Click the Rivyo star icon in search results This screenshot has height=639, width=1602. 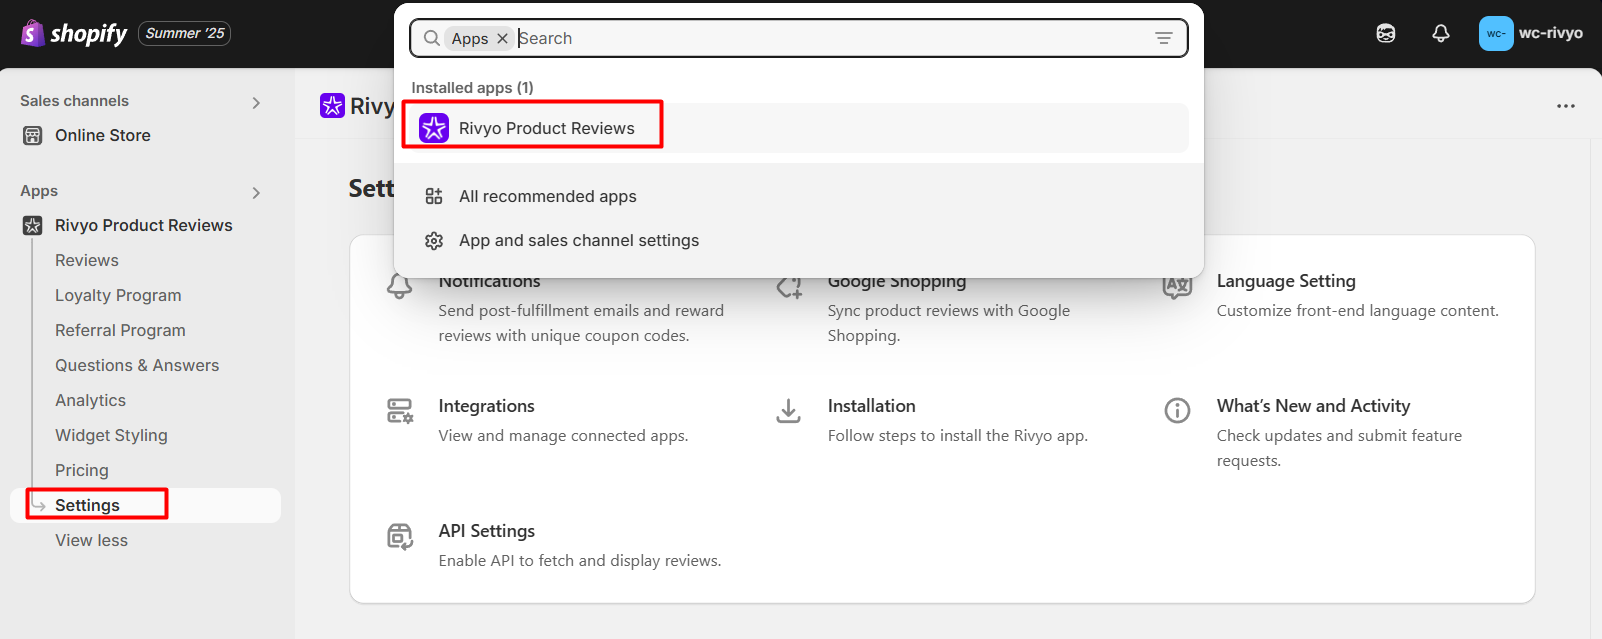click(x=434, y=128)
